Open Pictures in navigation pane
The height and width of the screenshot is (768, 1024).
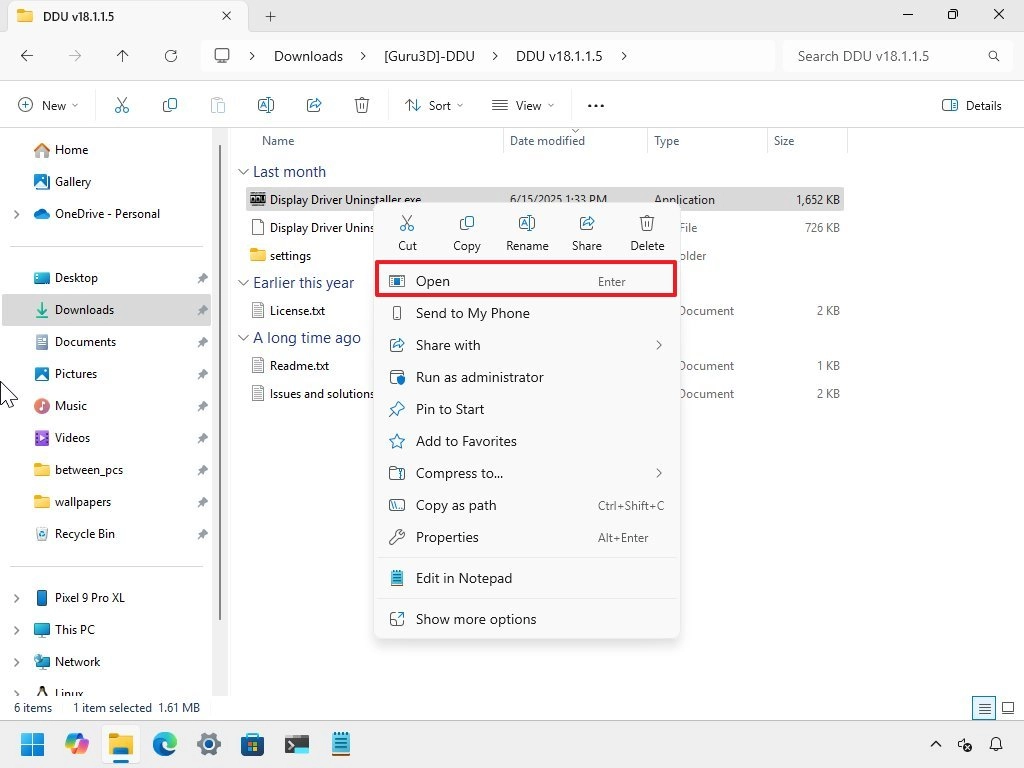[x=107, y=374]
